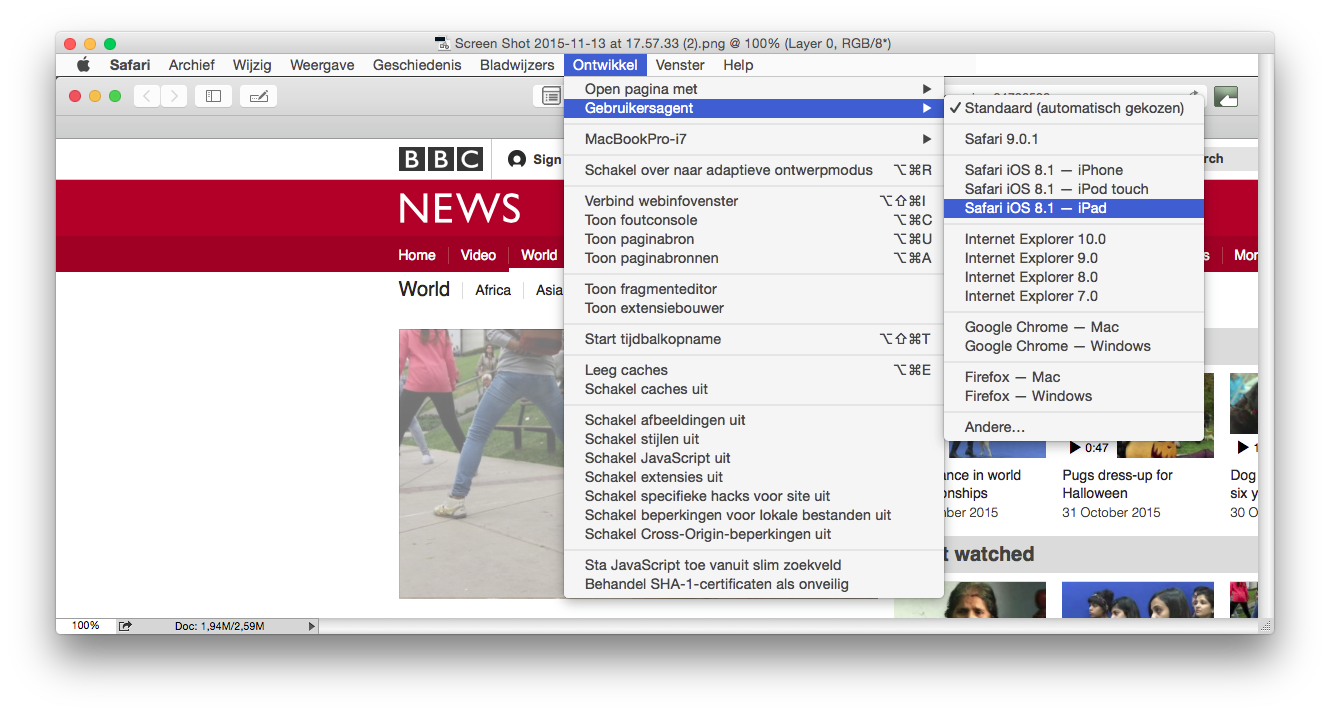Viewport: 1330px width, 714px height.
Task: Select Internet Explorer 9.0 user agent
Action: (x=1074, y=258)
